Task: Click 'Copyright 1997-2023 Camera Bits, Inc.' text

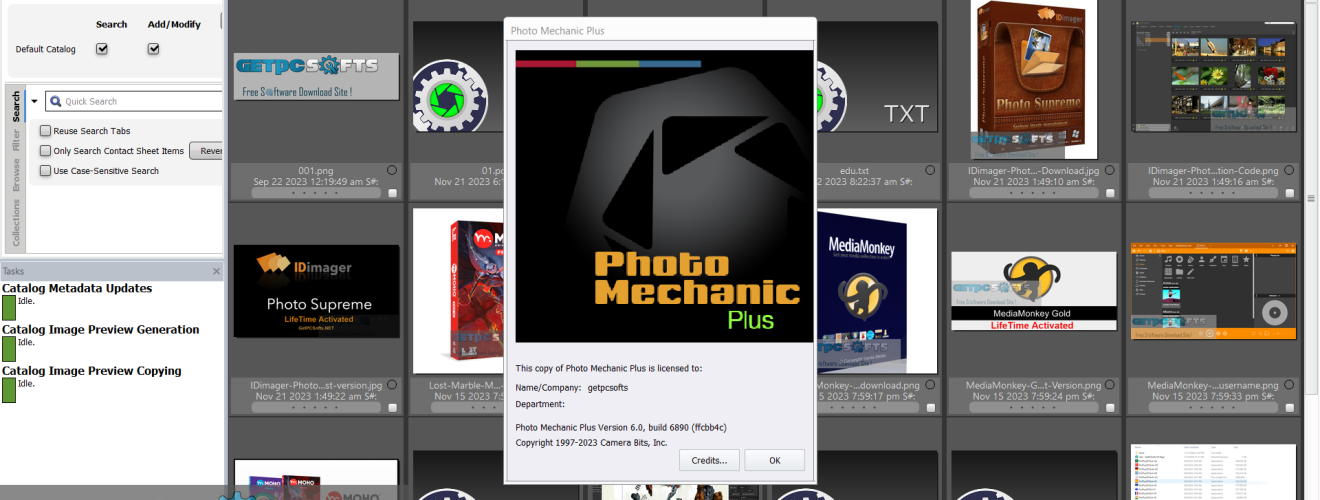Action: coord(591,442)
